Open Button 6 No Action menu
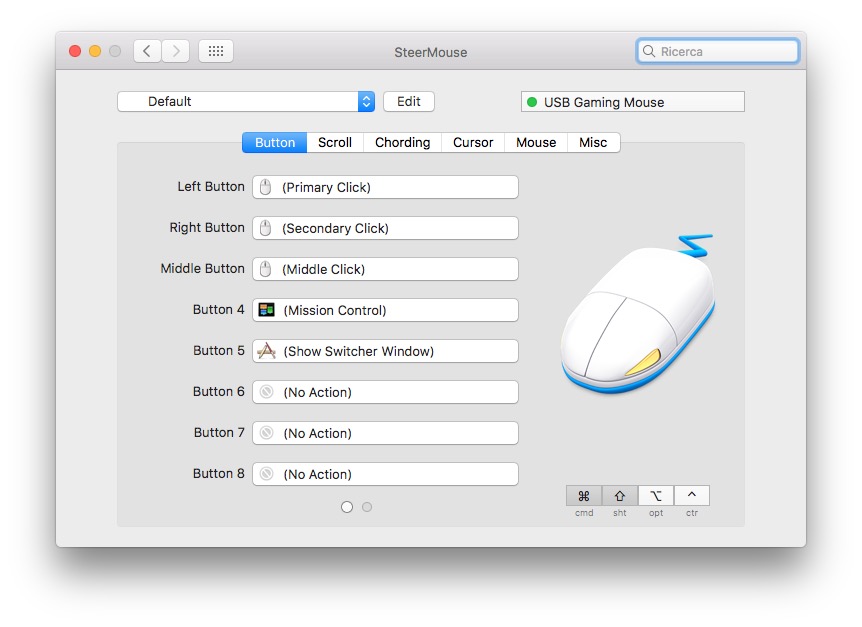Image resolution: width=862 pixels, height=627 pixels. pos(385,392)
